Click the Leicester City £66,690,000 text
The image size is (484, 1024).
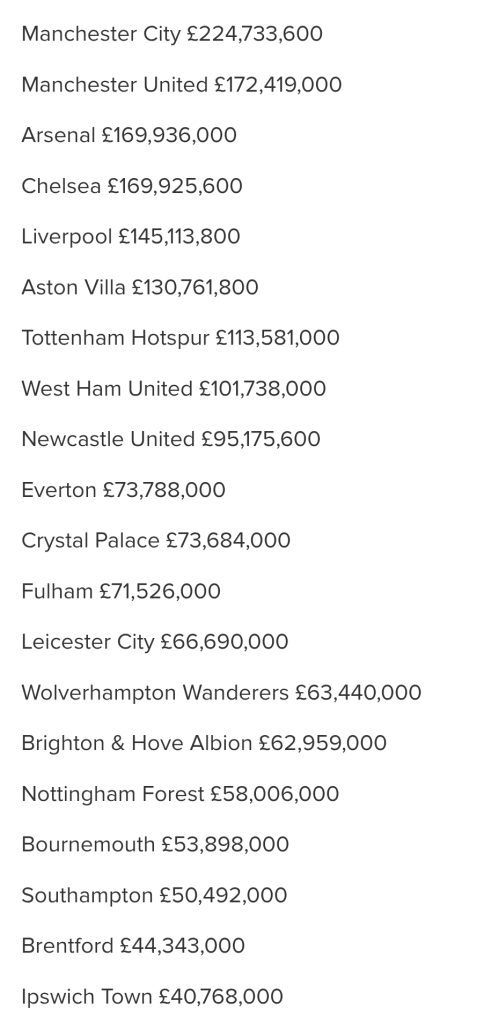coord(155,642)
